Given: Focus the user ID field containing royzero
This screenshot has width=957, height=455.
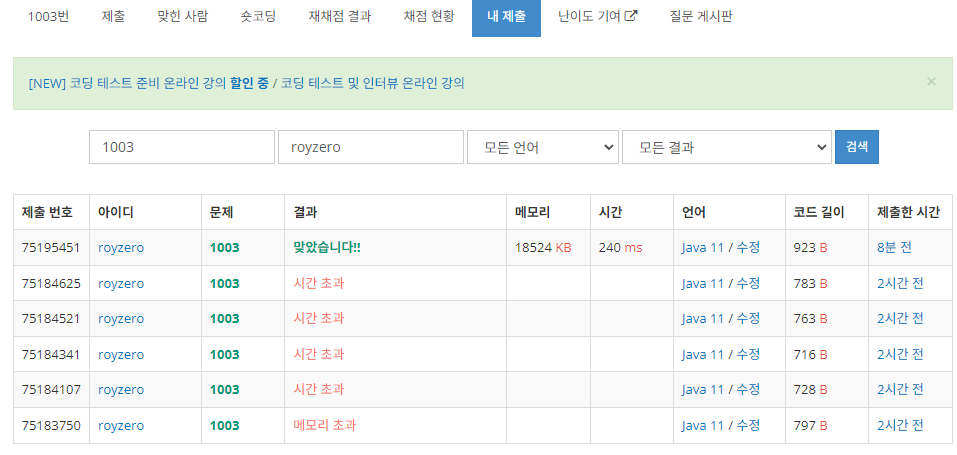Looking at the screenshot, I should pyautogui.click(x=370, y=147).
